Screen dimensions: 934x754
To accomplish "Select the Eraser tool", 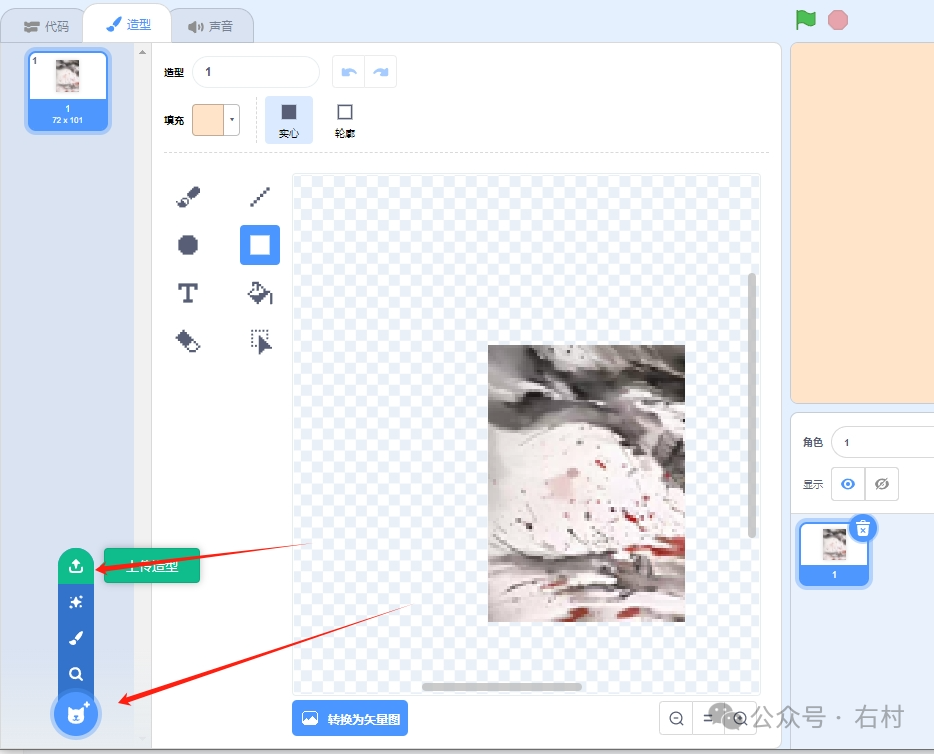I will (188, 341).
